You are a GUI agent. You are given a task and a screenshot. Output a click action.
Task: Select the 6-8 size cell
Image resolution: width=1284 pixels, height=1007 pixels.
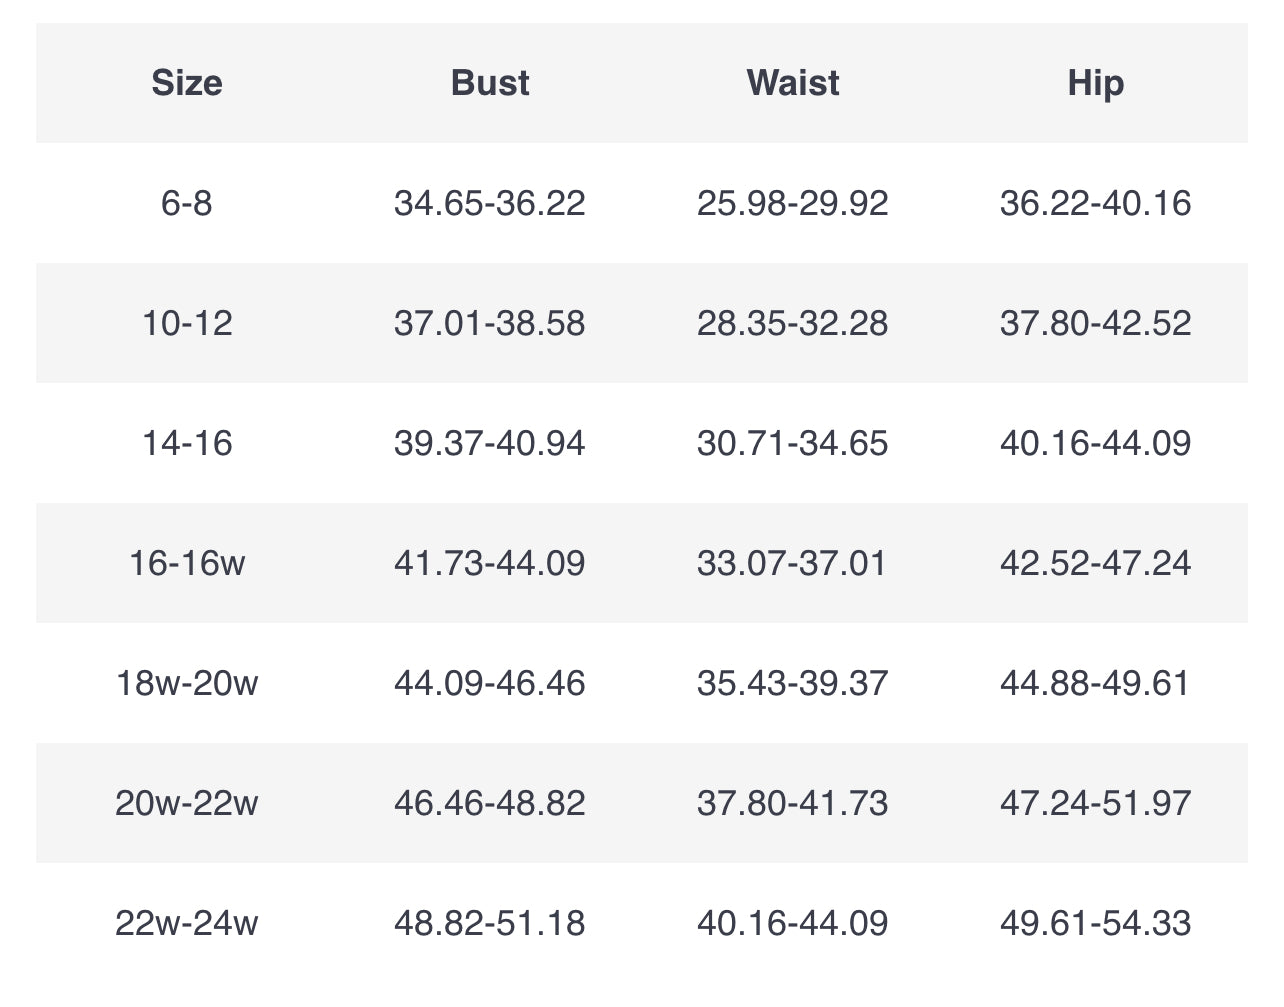187,203
